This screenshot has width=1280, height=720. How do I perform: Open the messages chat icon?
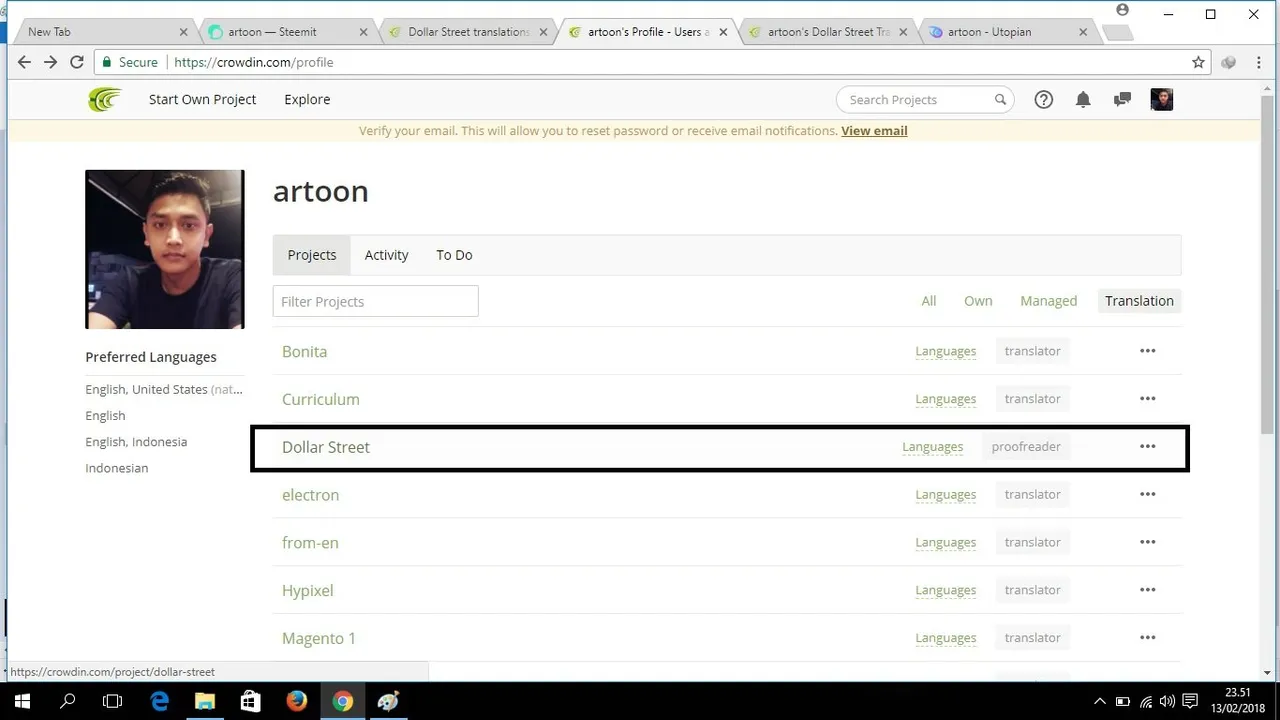(1122, 99)
